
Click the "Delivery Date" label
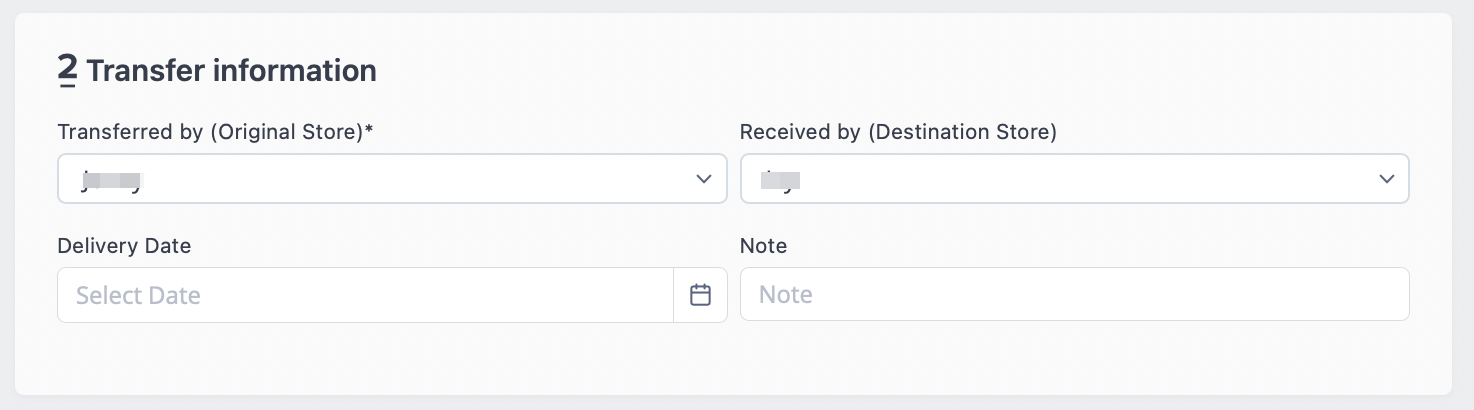(x=124, y=246)
